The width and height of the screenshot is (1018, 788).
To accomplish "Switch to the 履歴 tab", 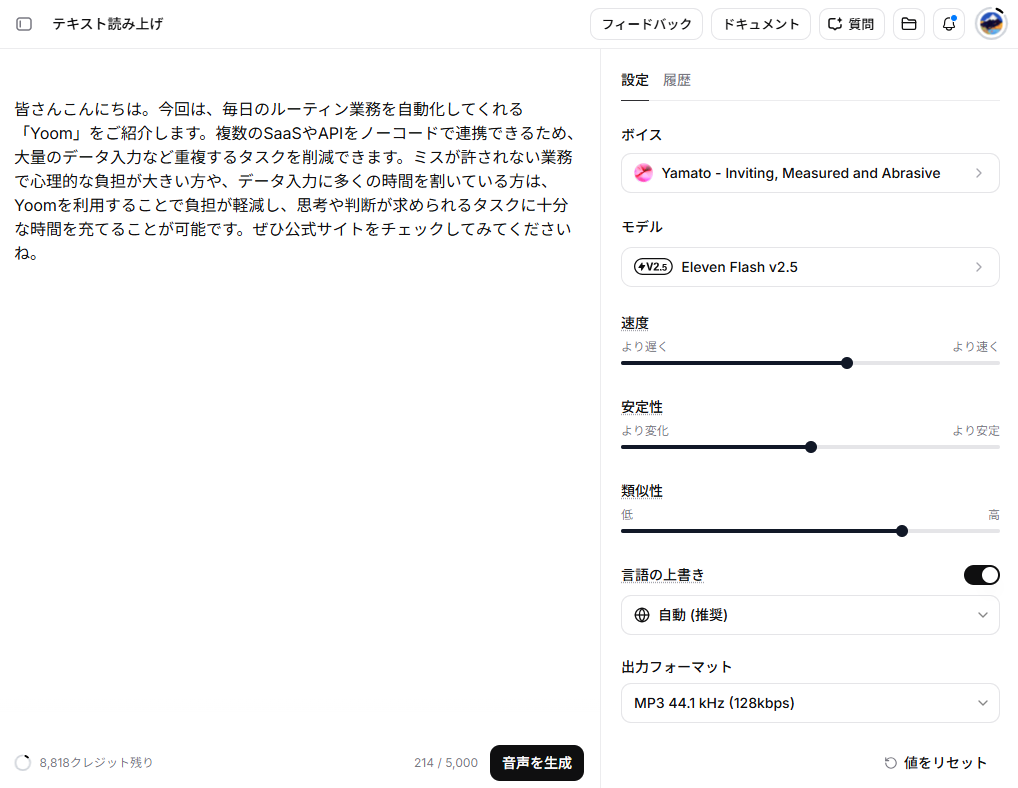I will tap(677, 80).
